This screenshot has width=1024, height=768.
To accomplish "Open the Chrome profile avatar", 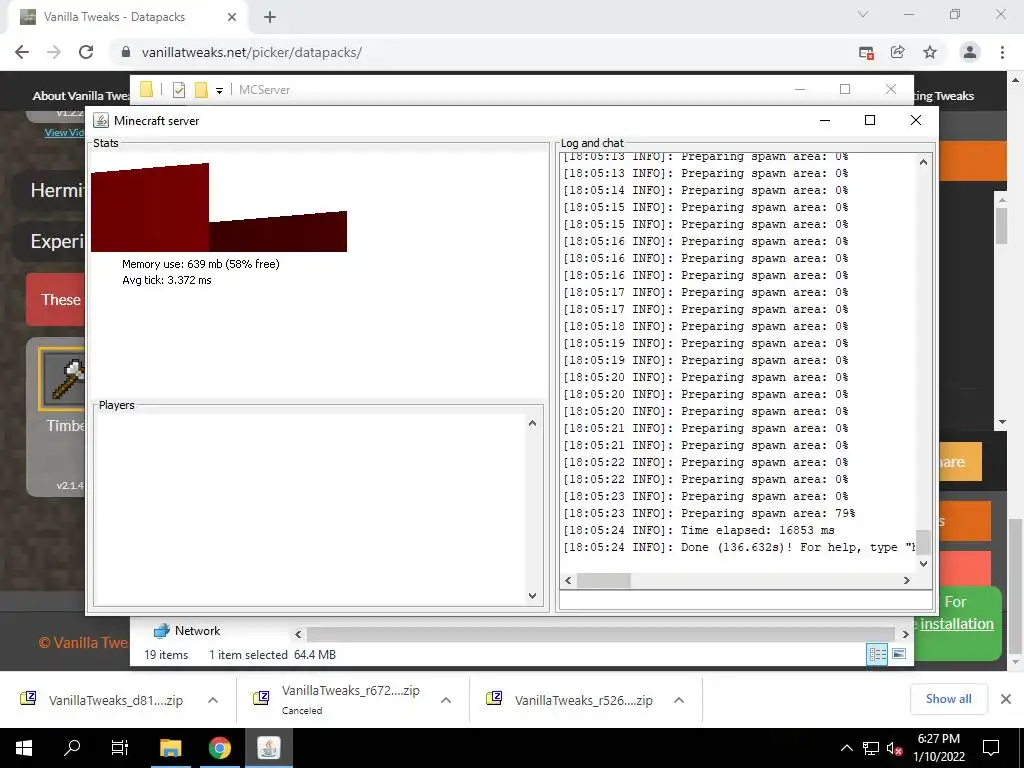I will 970,52.
